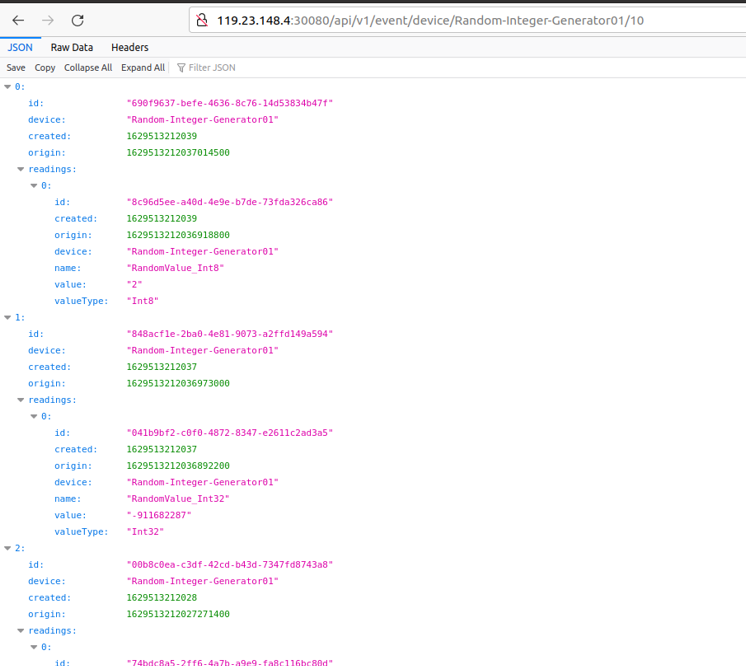Screen dimensions: 746x666
Task: Click the device key of item 1
Action: point(47,350)
